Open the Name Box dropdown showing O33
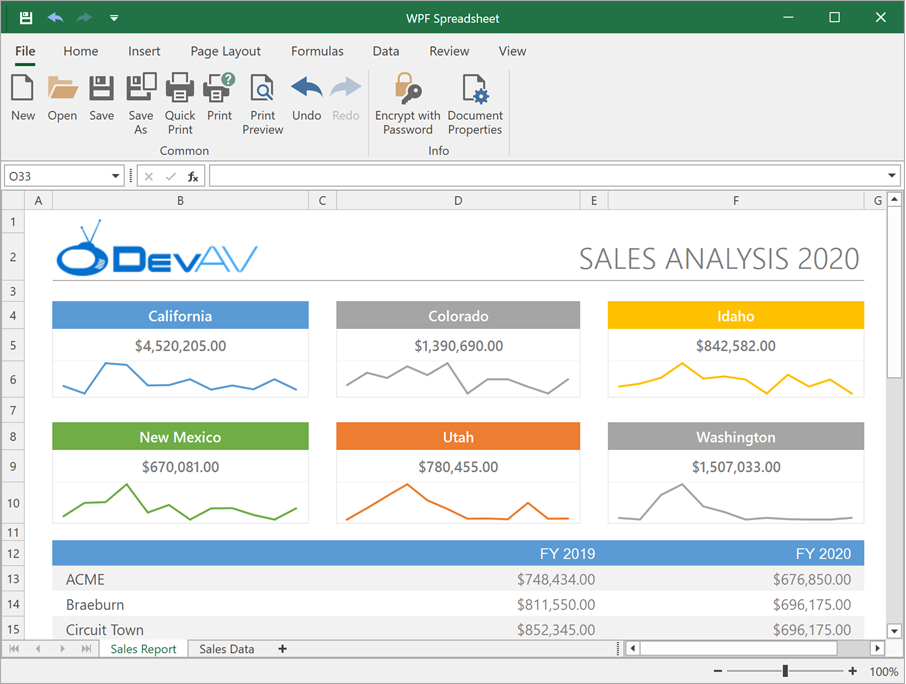The width and height of the screenshot is (906, 684). [x=117, y=175]
